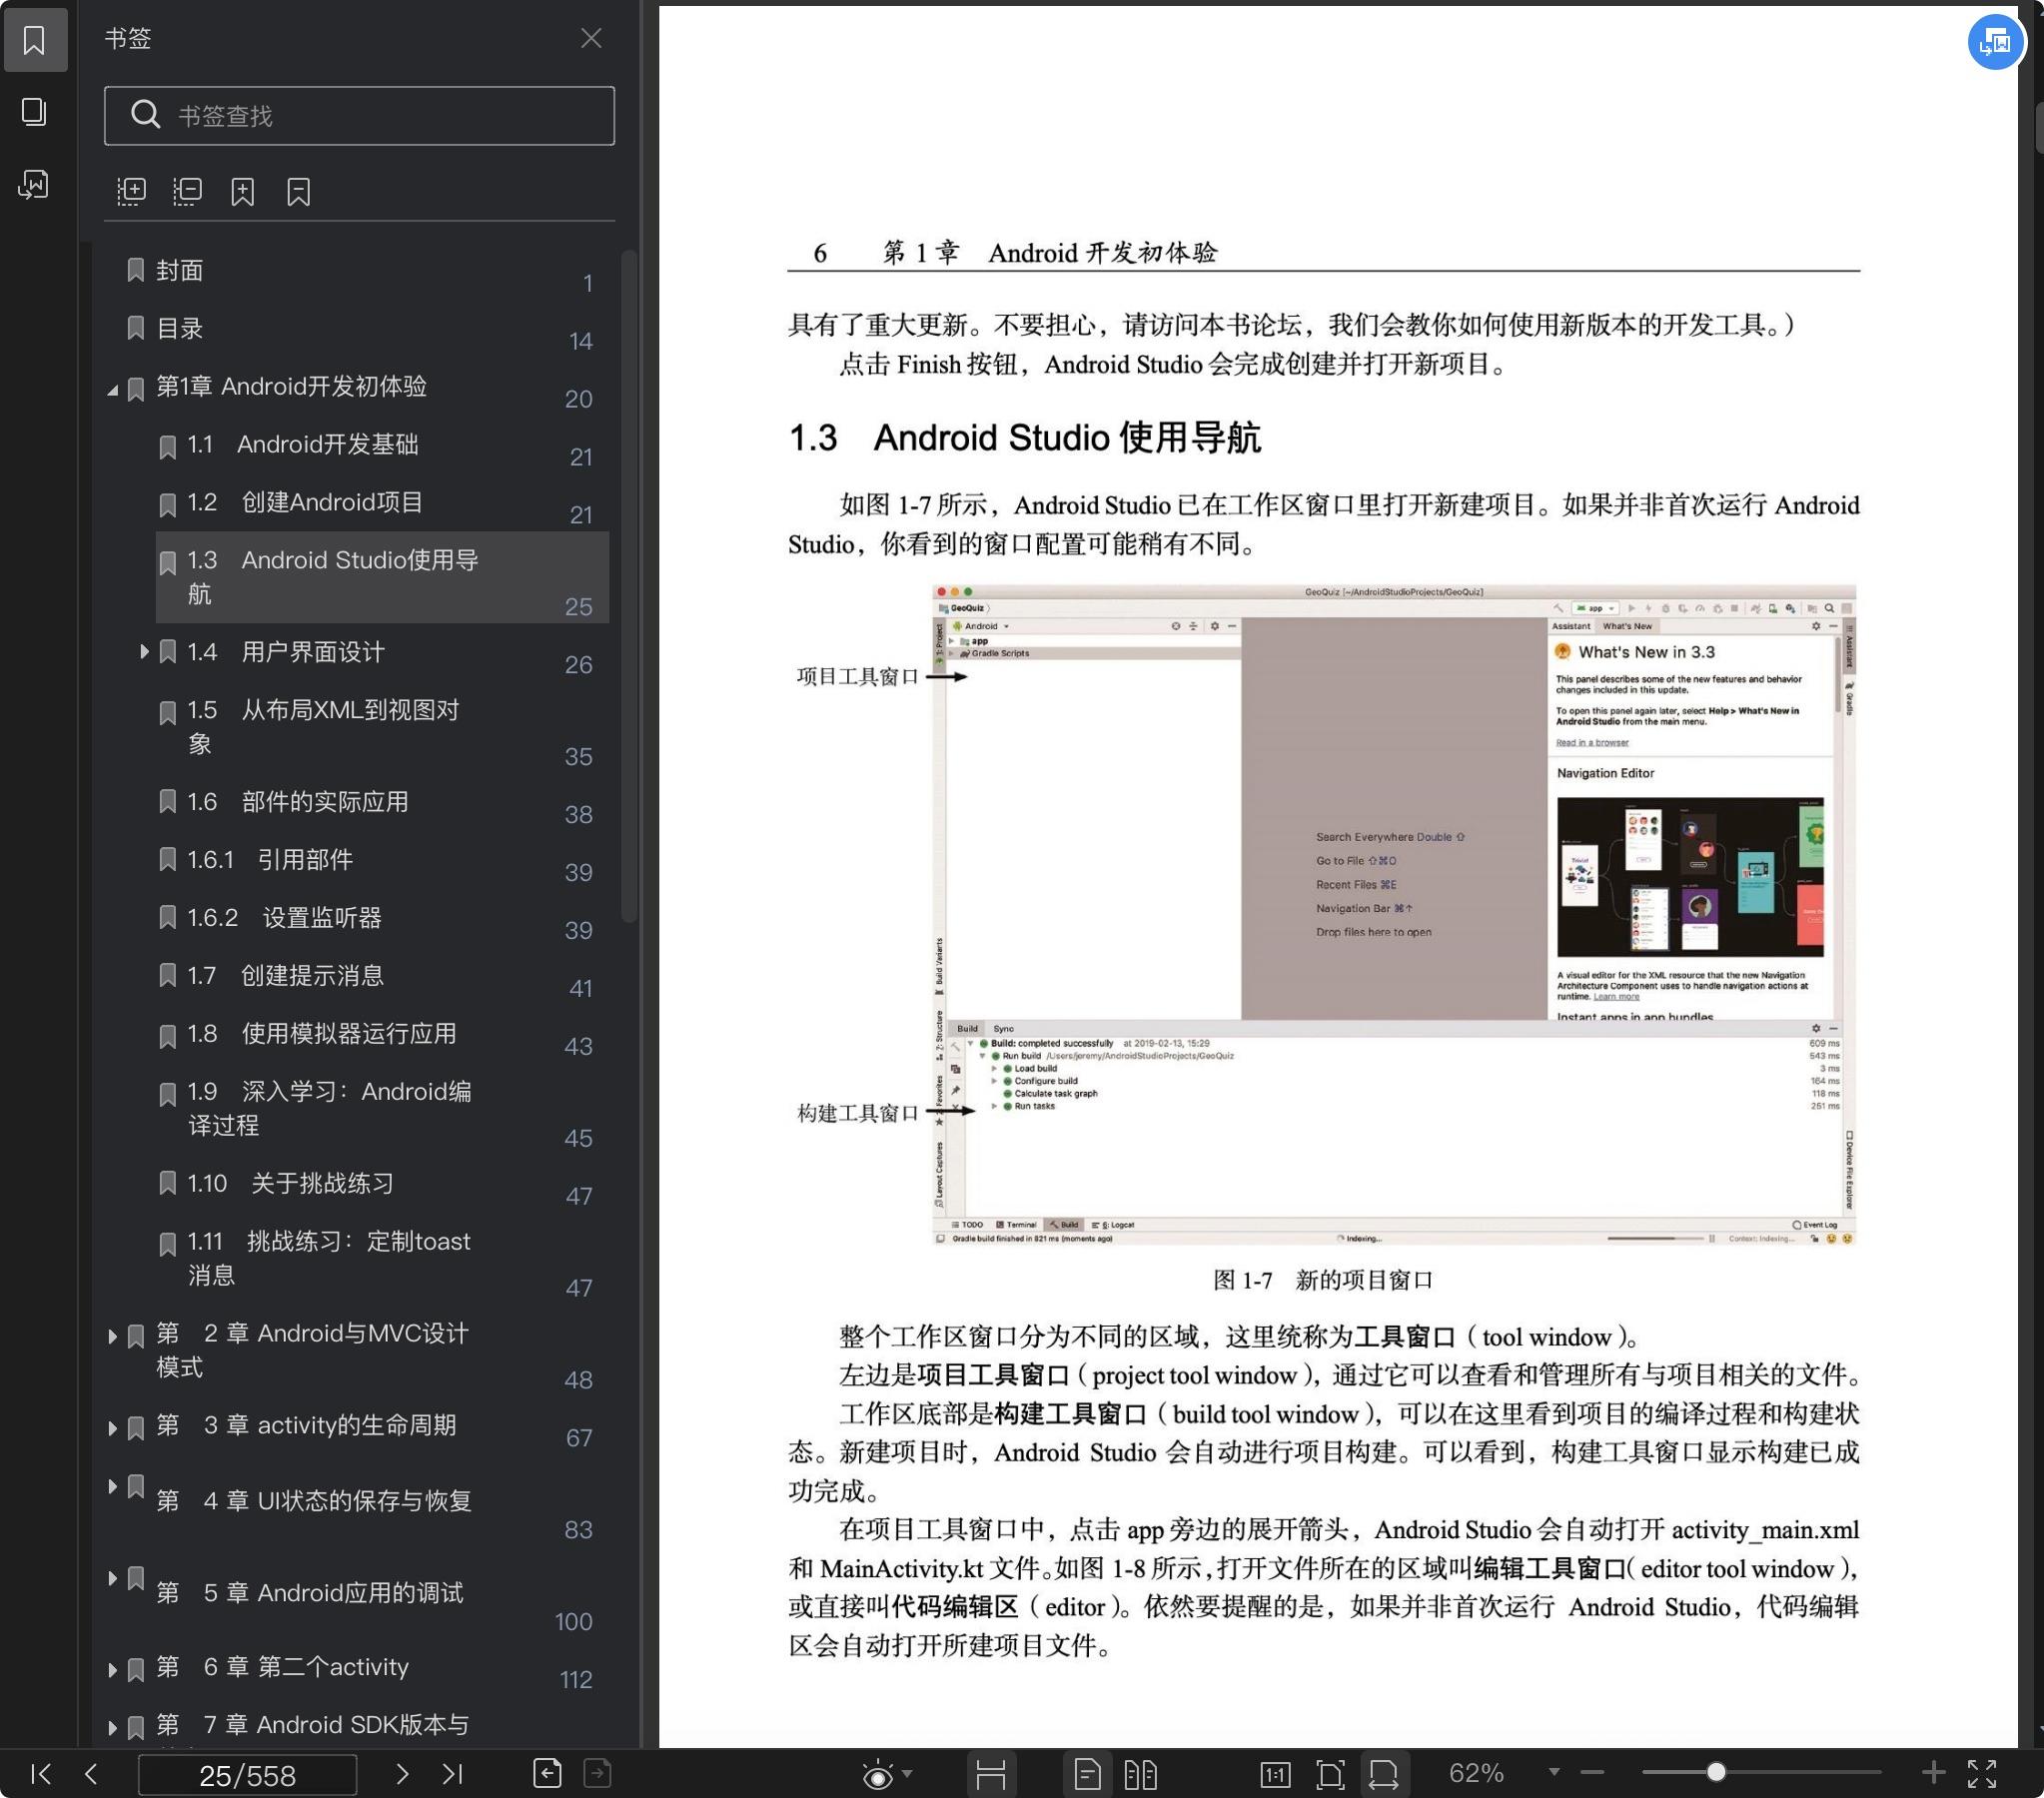Viewport: 2044px width, 1798px height.
Task: Toggle continuous scrolling page mode
Action: [x=991, y=1774]
